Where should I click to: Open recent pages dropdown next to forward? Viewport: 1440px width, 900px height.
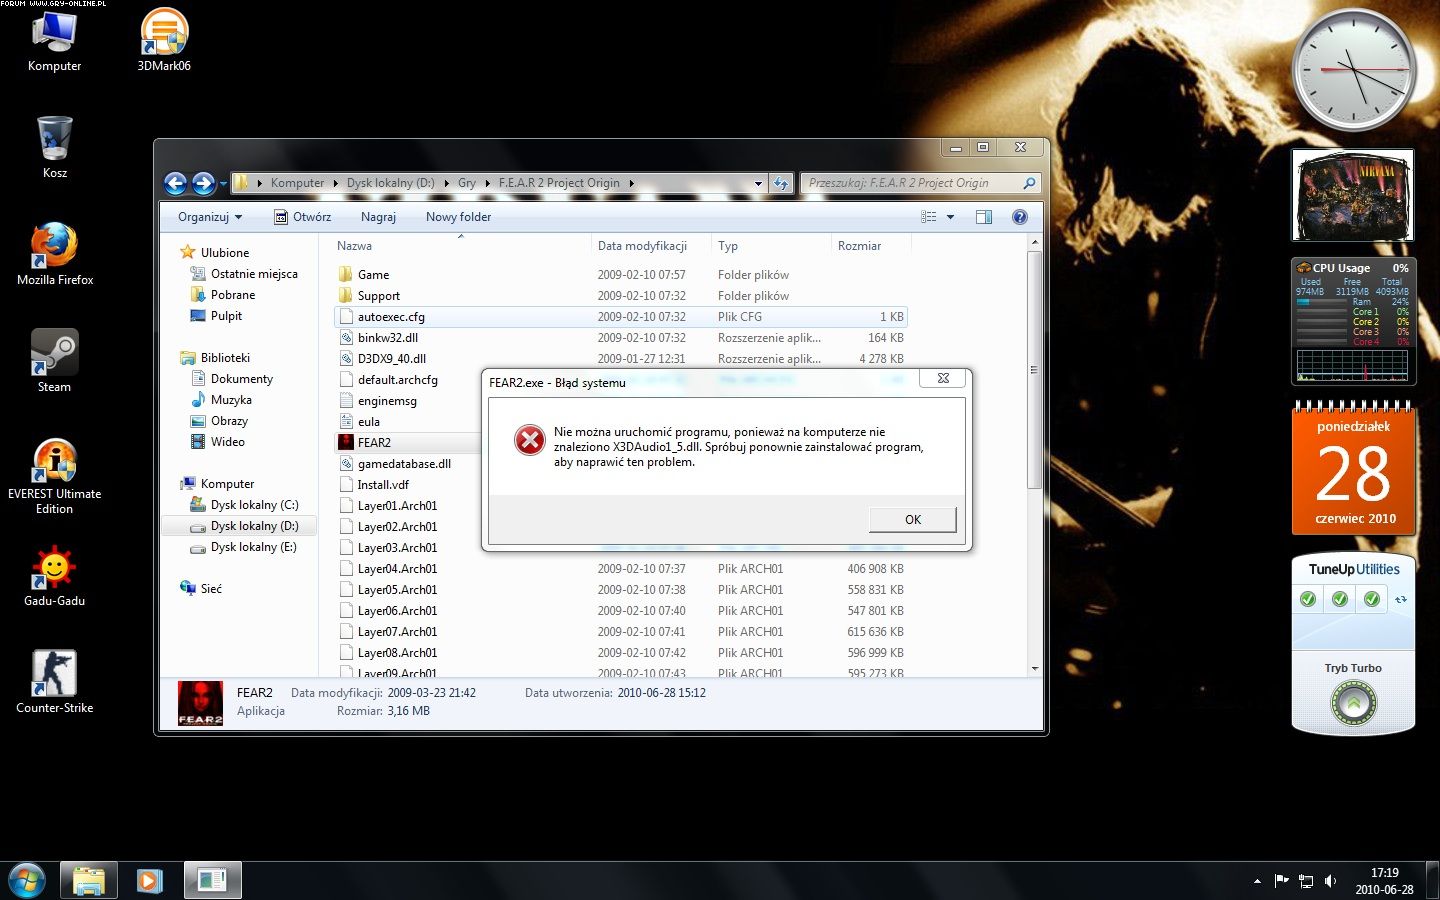coord(223,184)
